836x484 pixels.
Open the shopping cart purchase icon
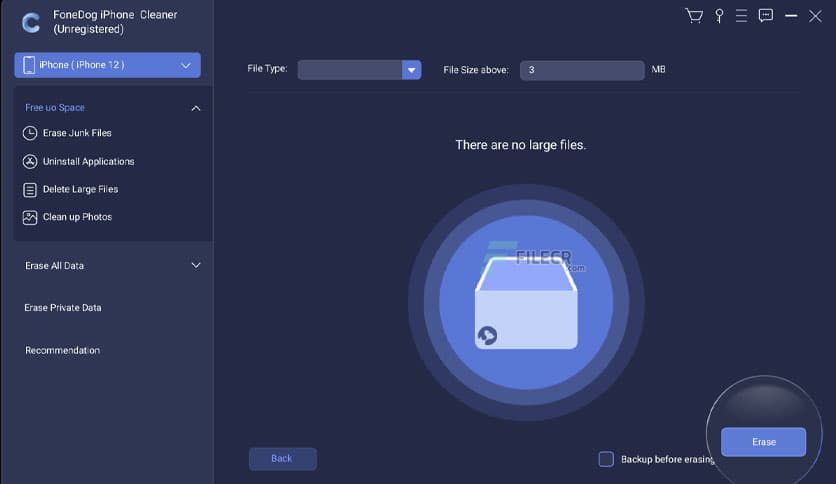click(693, 16)
